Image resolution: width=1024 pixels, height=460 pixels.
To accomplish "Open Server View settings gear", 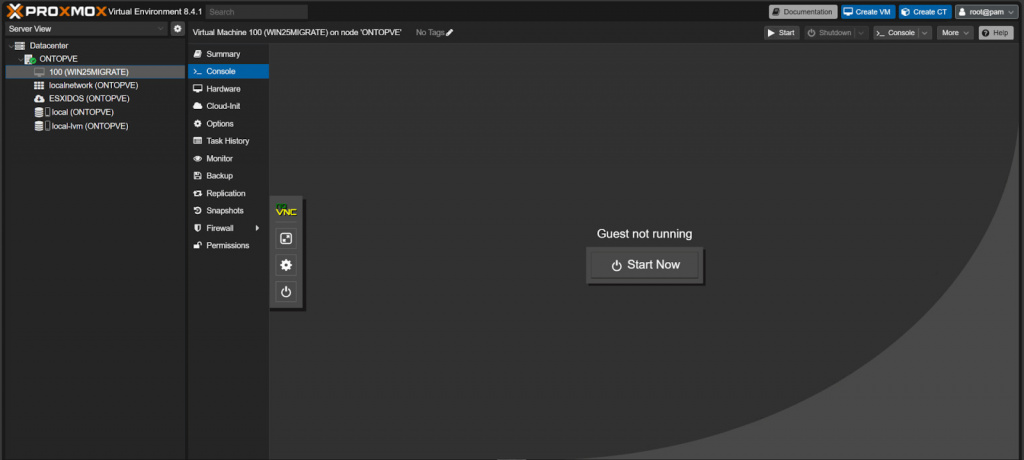I will click(178, 29).
